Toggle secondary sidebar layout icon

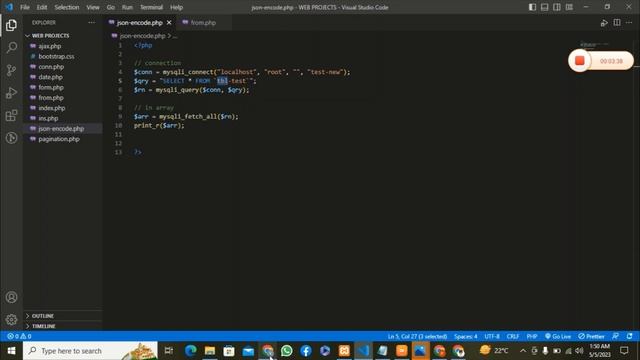(557, 7)
